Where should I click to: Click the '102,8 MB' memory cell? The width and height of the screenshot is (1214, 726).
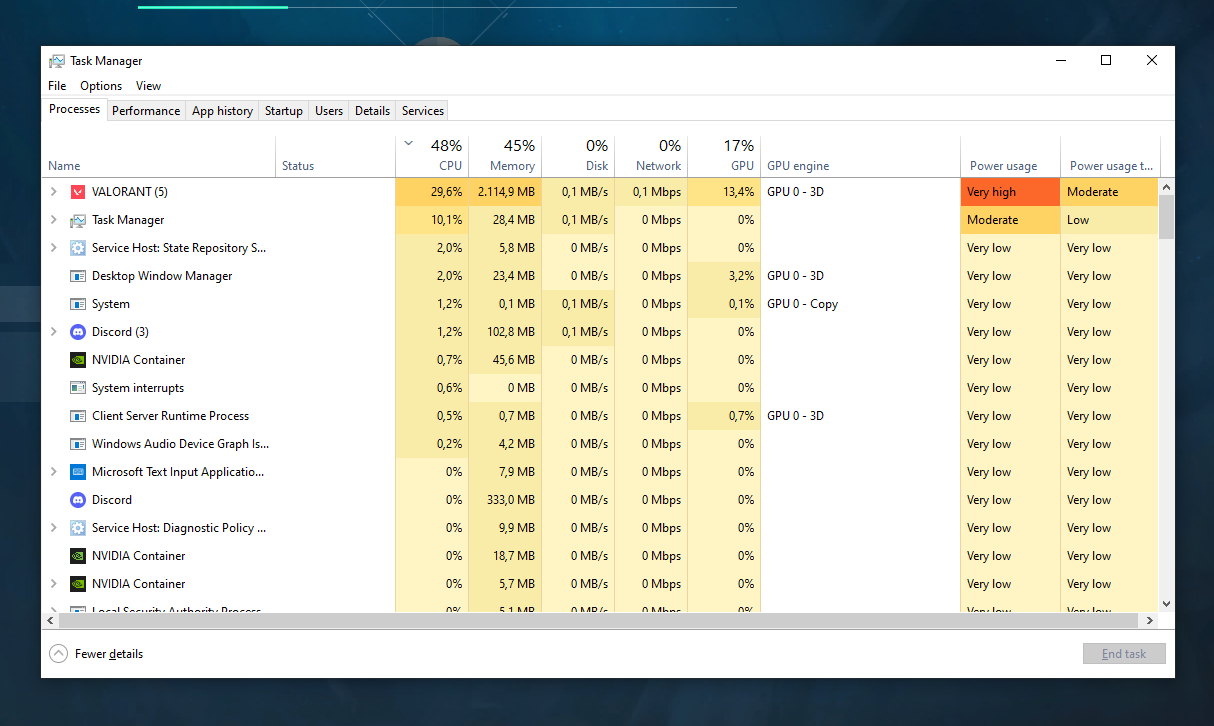click(x=505, y=332)
